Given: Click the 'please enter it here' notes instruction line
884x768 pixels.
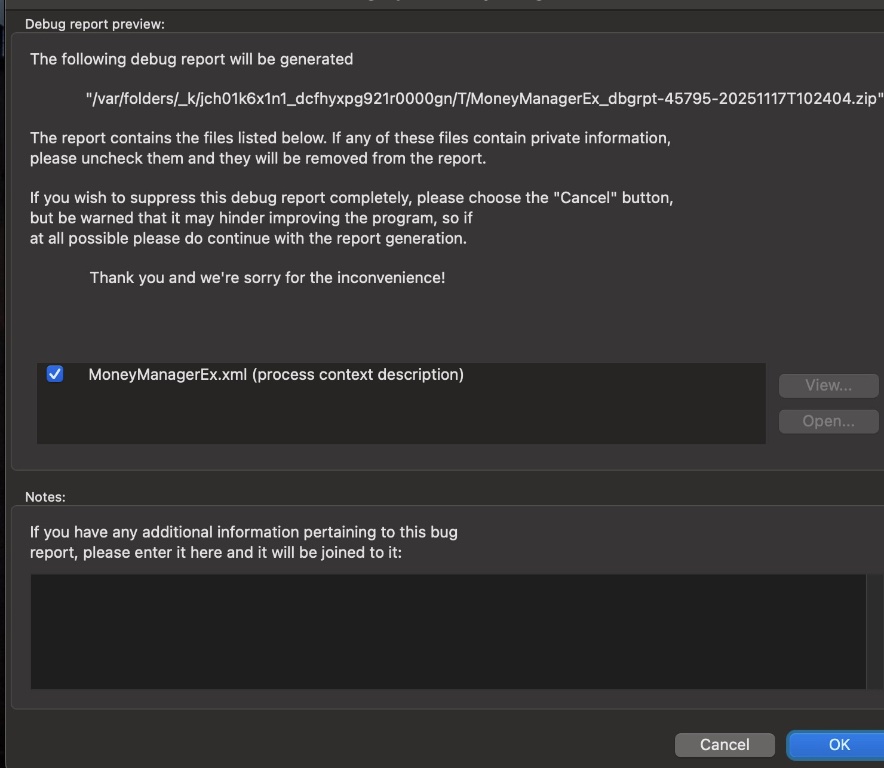Looking at the screenshot, I should [215, 552].
